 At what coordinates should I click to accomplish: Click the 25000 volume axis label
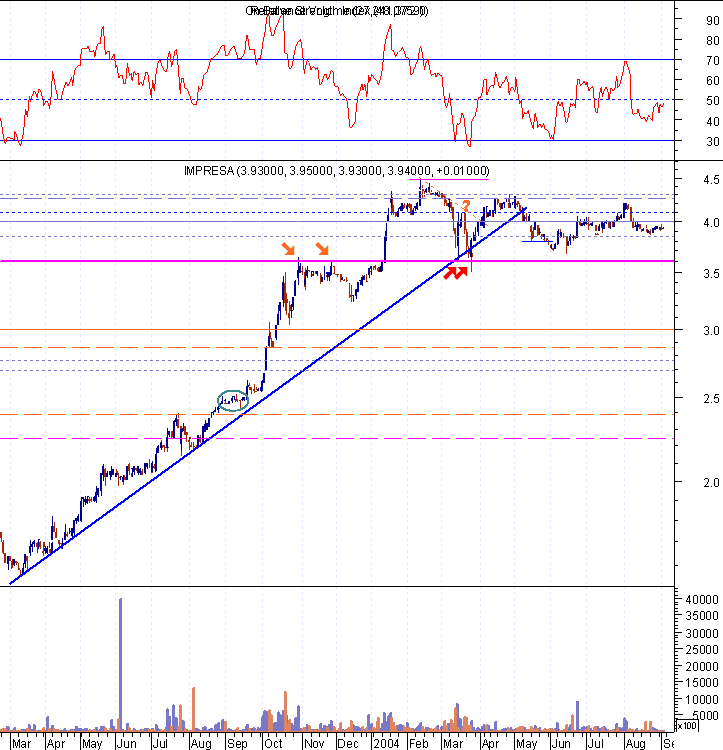click(701, 650)
